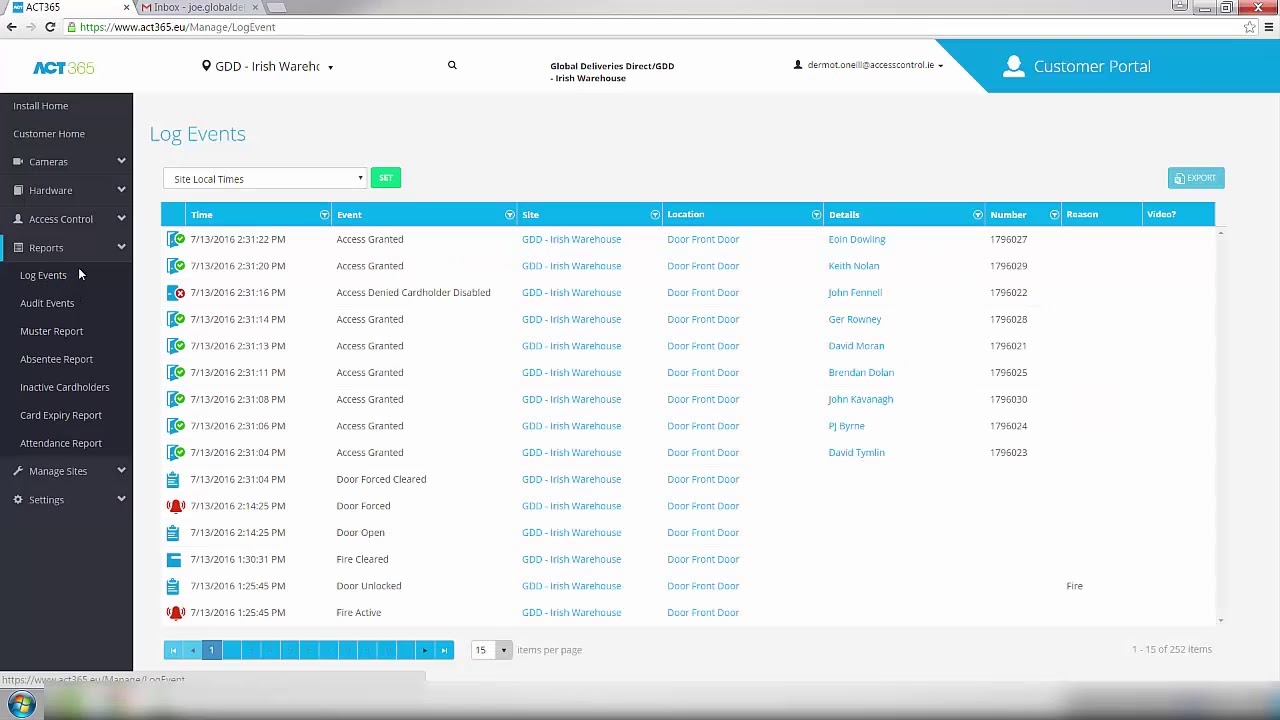The width and height of the screenshot is (1280, 720).
Task: Reload the page with the refresh icon
Action: [50, 27]
